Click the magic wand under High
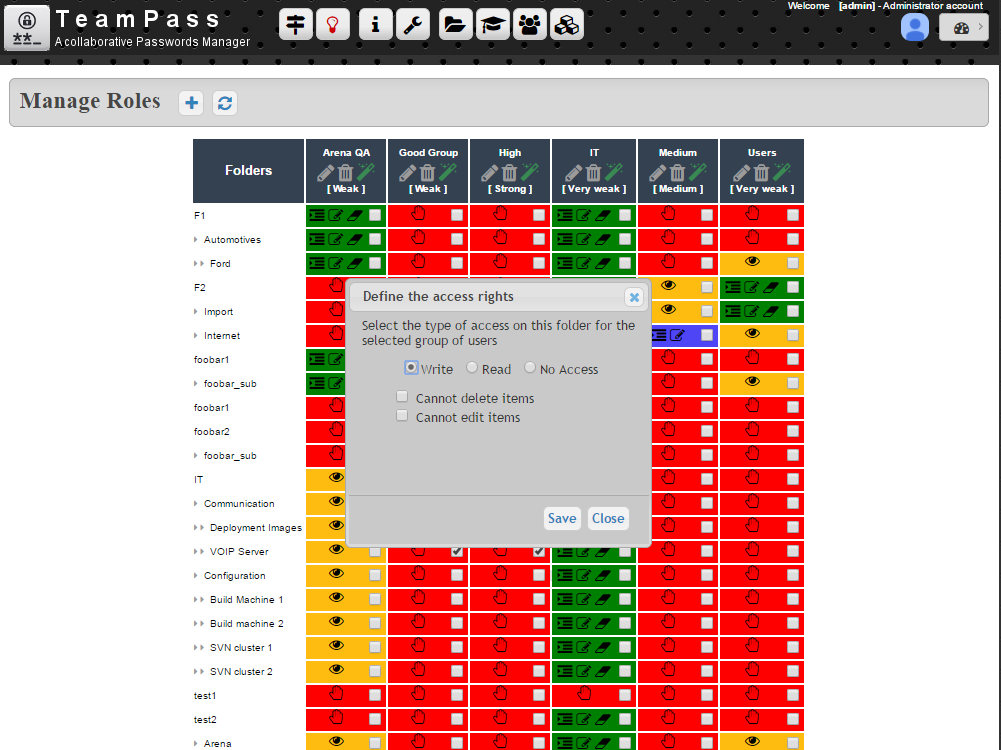 pos(530,172)
